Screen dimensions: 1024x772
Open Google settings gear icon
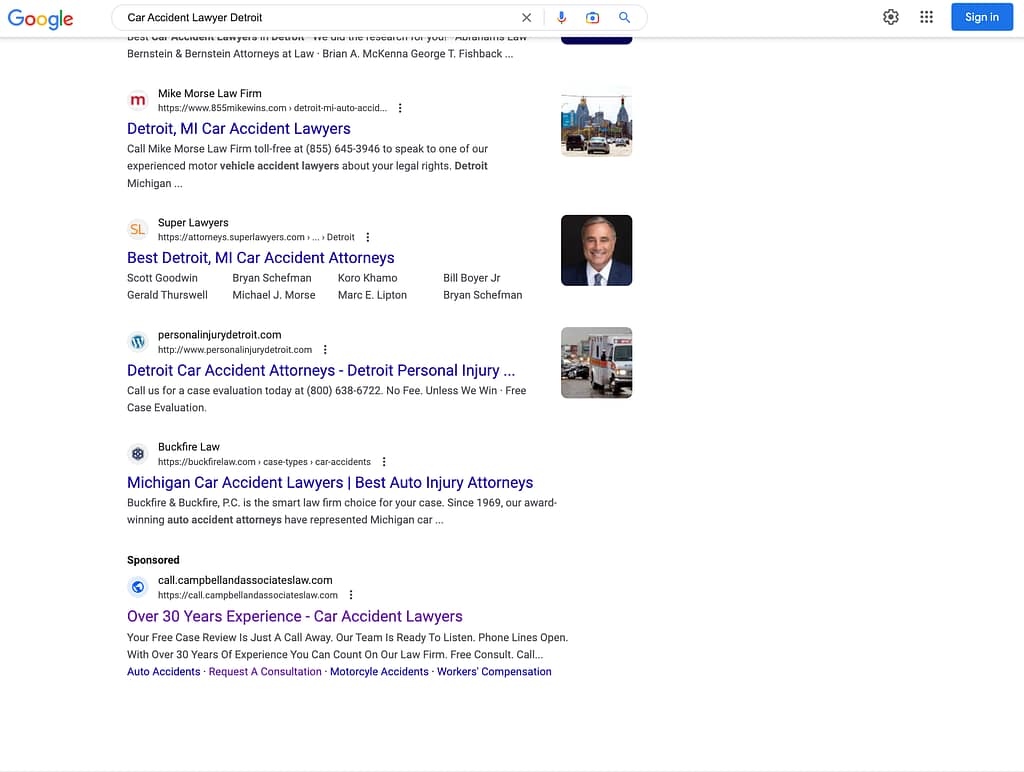(891, 17)
